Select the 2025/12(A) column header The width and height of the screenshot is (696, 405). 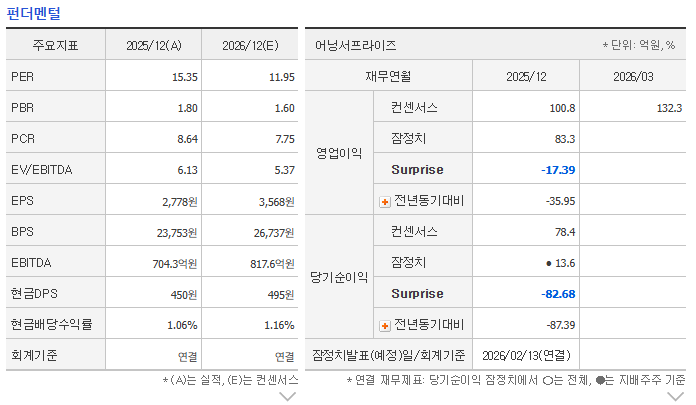point(154,45)
